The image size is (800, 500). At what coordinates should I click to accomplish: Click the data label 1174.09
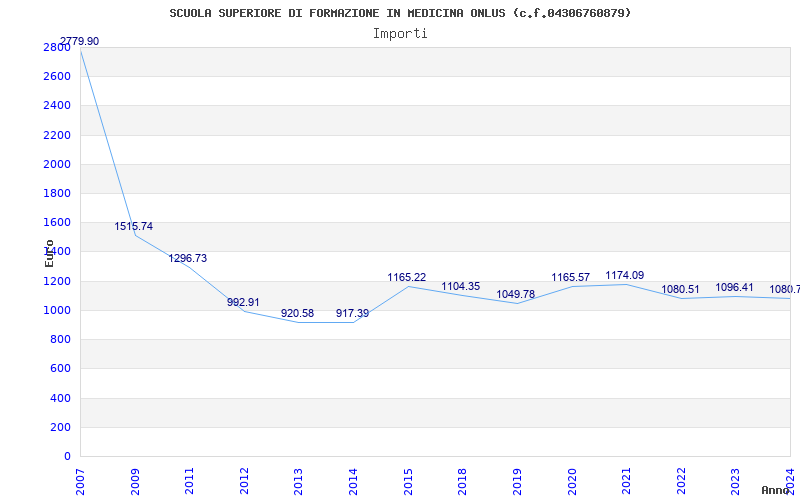[x=625, y=276]
